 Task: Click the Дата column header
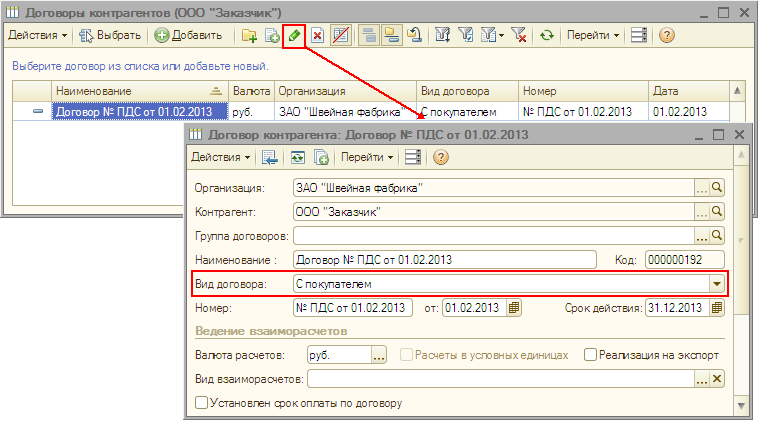(689, 91)
